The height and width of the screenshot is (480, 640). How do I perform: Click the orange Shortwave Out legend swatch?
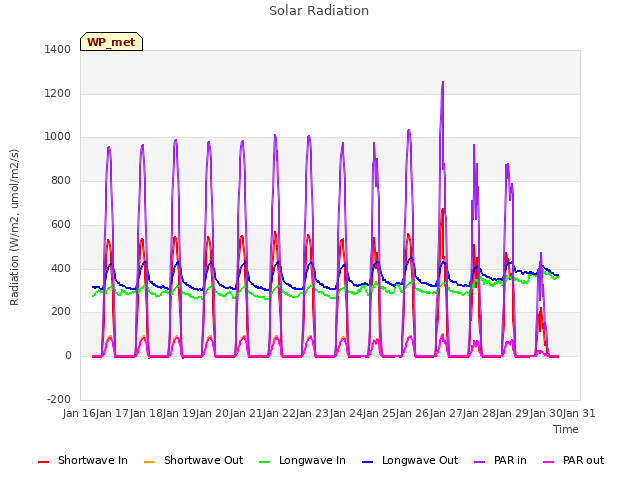(x=150, y=462)
